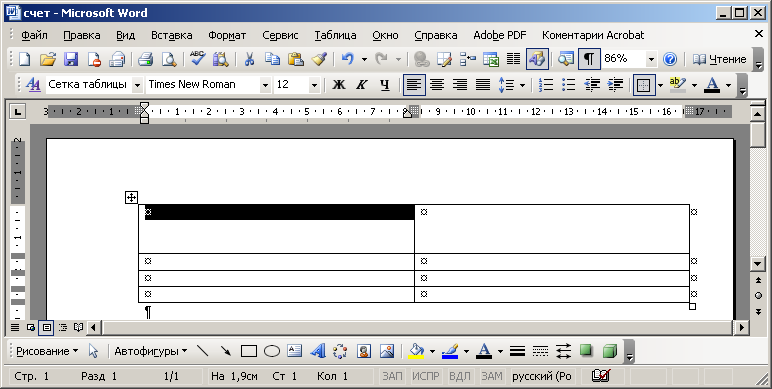This screenshot has height=389, width=772.
Task: Click the Insert WordArt icon in Drawing toolbar
Action: tap(318, 351)
